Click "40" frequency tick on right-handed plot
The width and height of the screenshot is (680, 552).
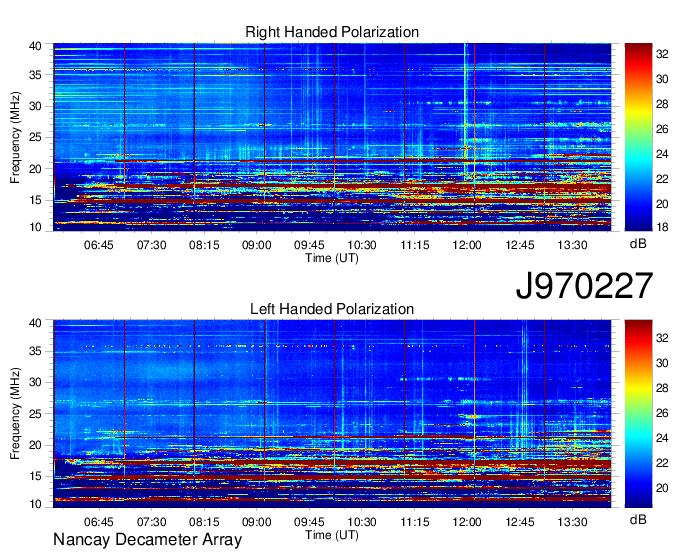click(35, 46)
